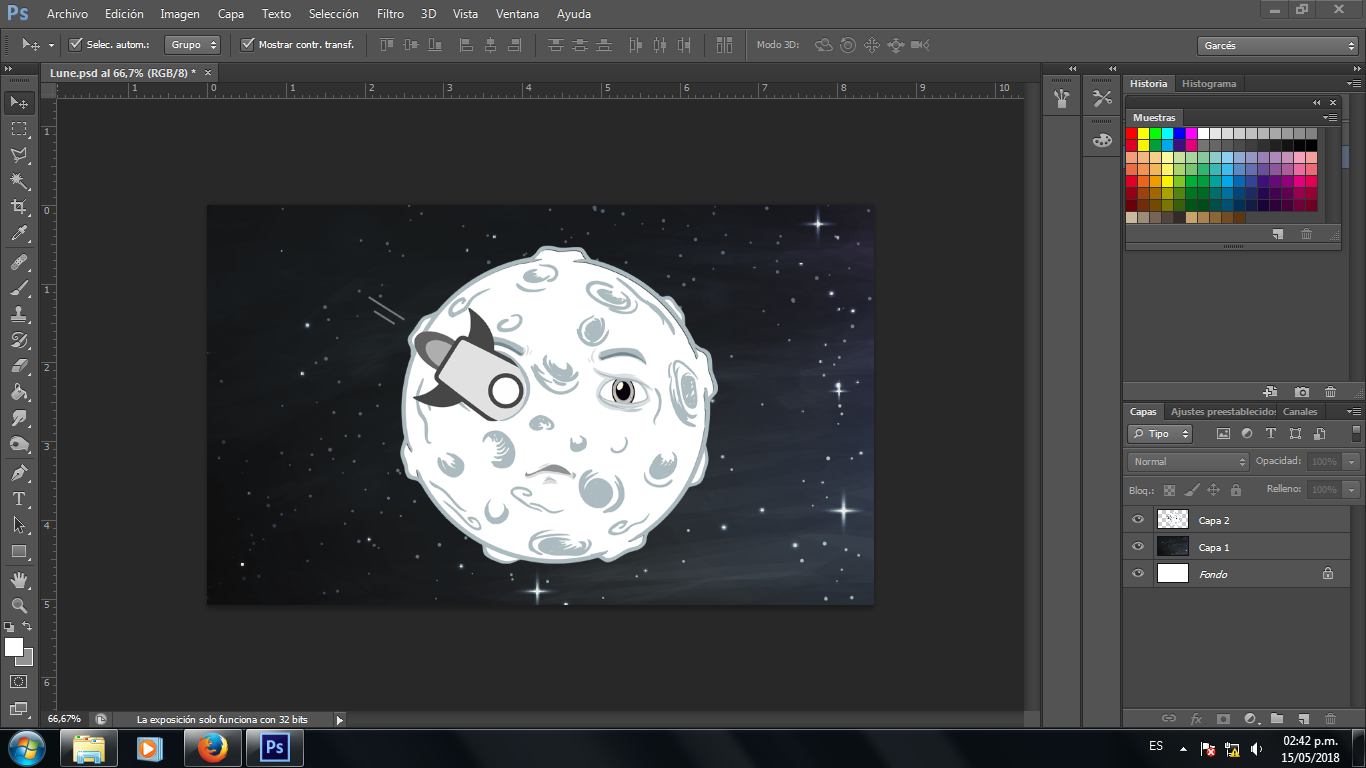1366x768 pixels.
Task: Open the Opacidad dropdown arrow
Action: (x=1351, y=462)
